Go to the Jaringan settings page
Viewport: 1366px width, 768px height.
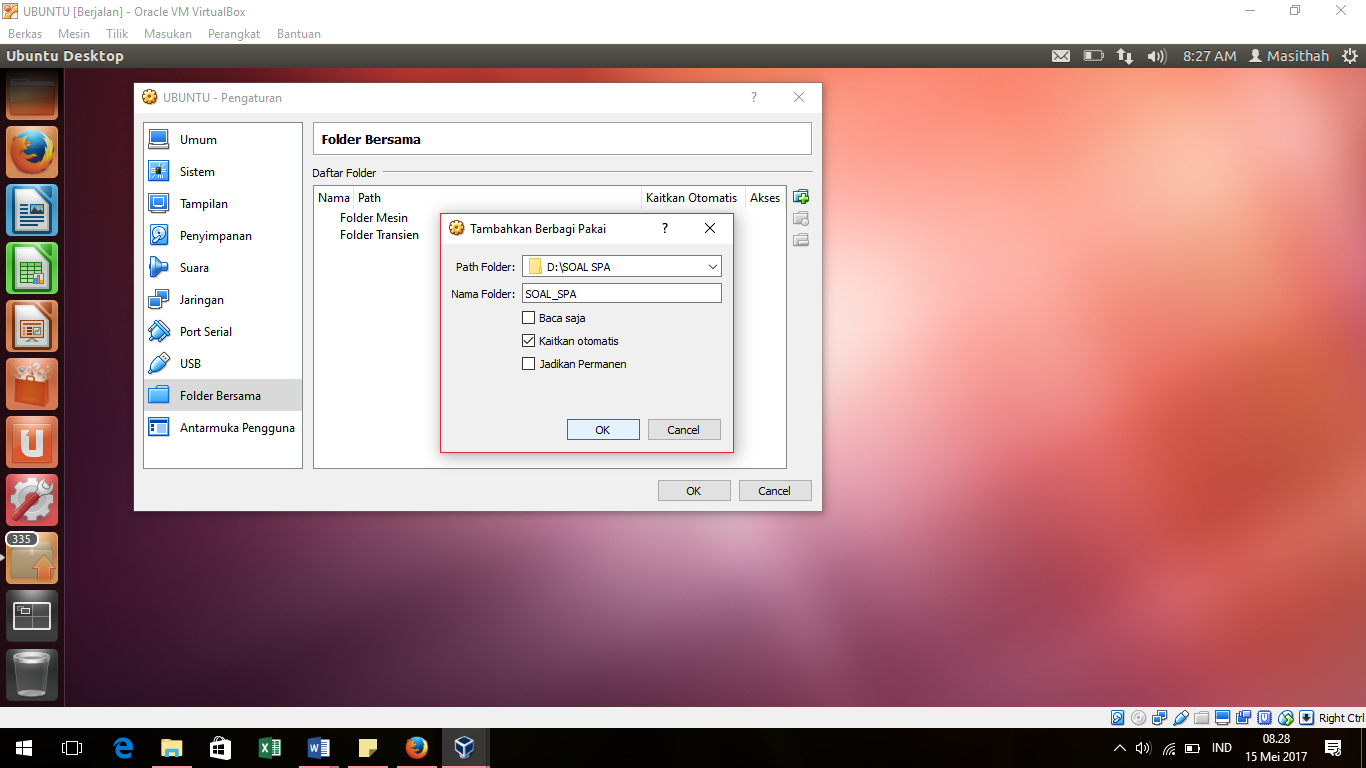(x=223, y=300)
